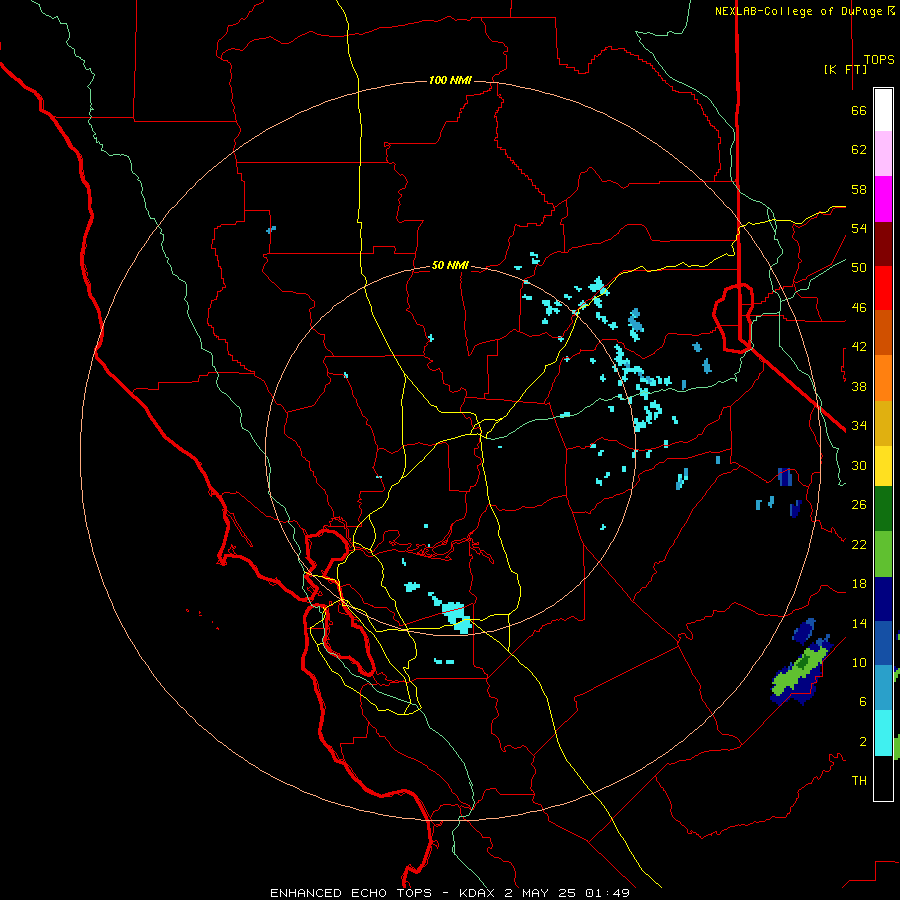Pick the navy blue legend swatch

pyautogui.click(x=883, y=599)
